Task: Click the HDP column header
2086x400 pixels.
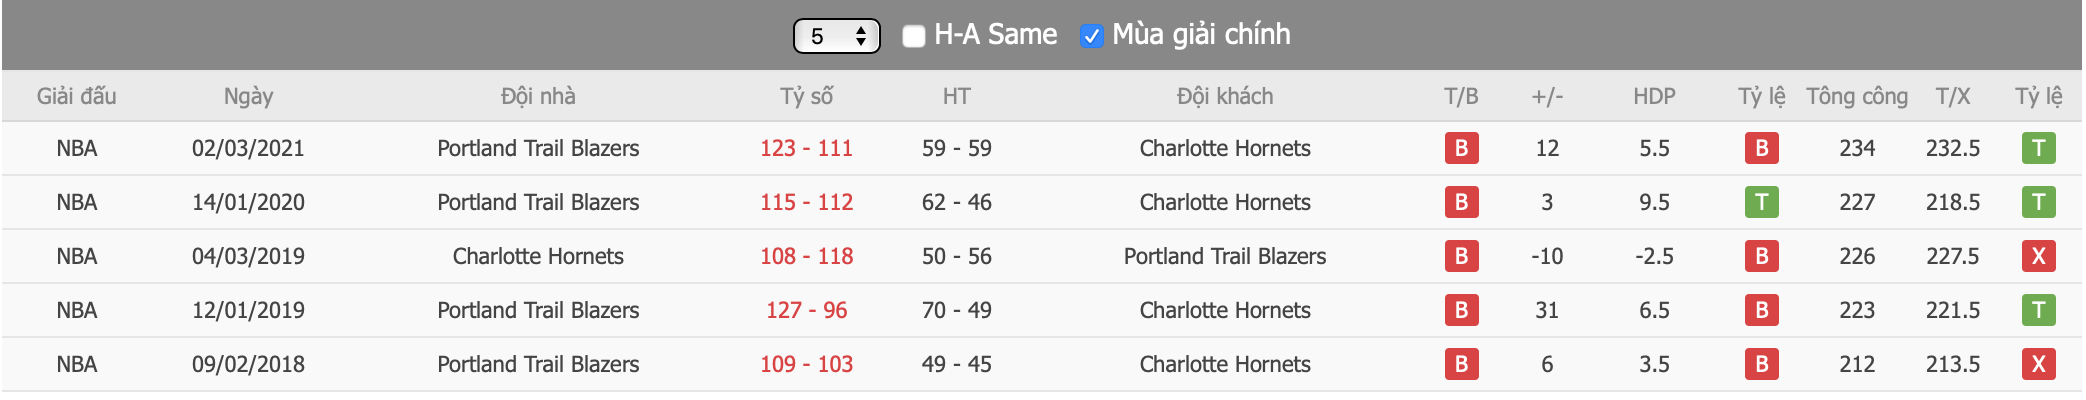Action: point(1654,97)
